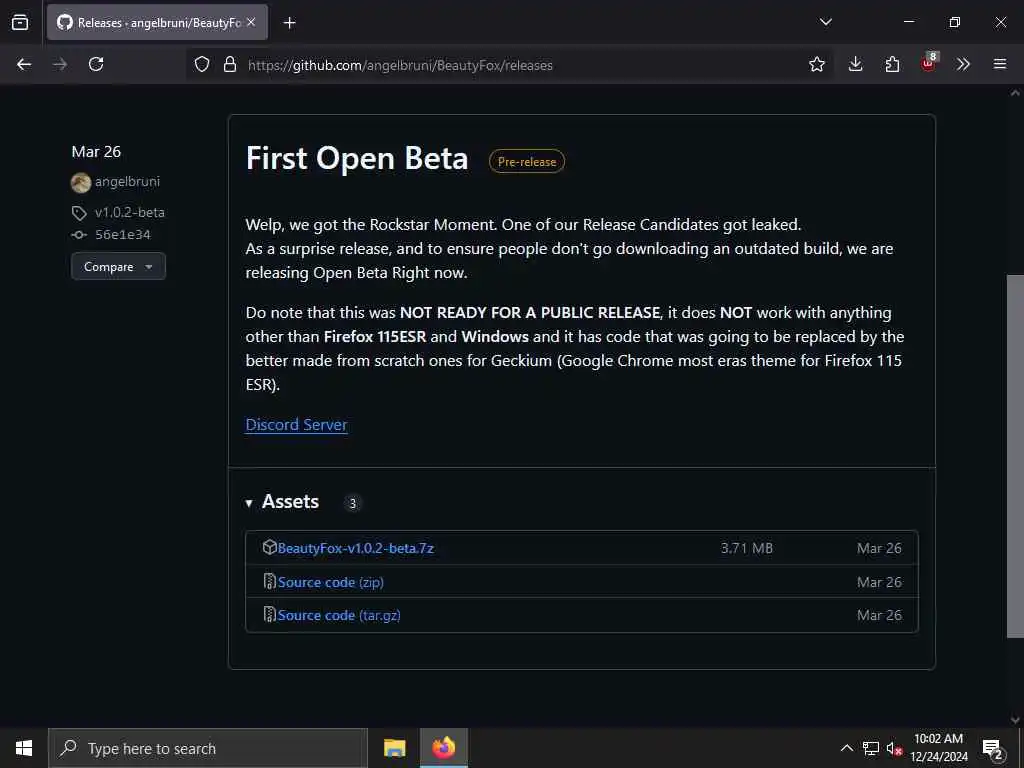
Task: Click scrollbar down arrow
Action: click(x=1015, y=720)
